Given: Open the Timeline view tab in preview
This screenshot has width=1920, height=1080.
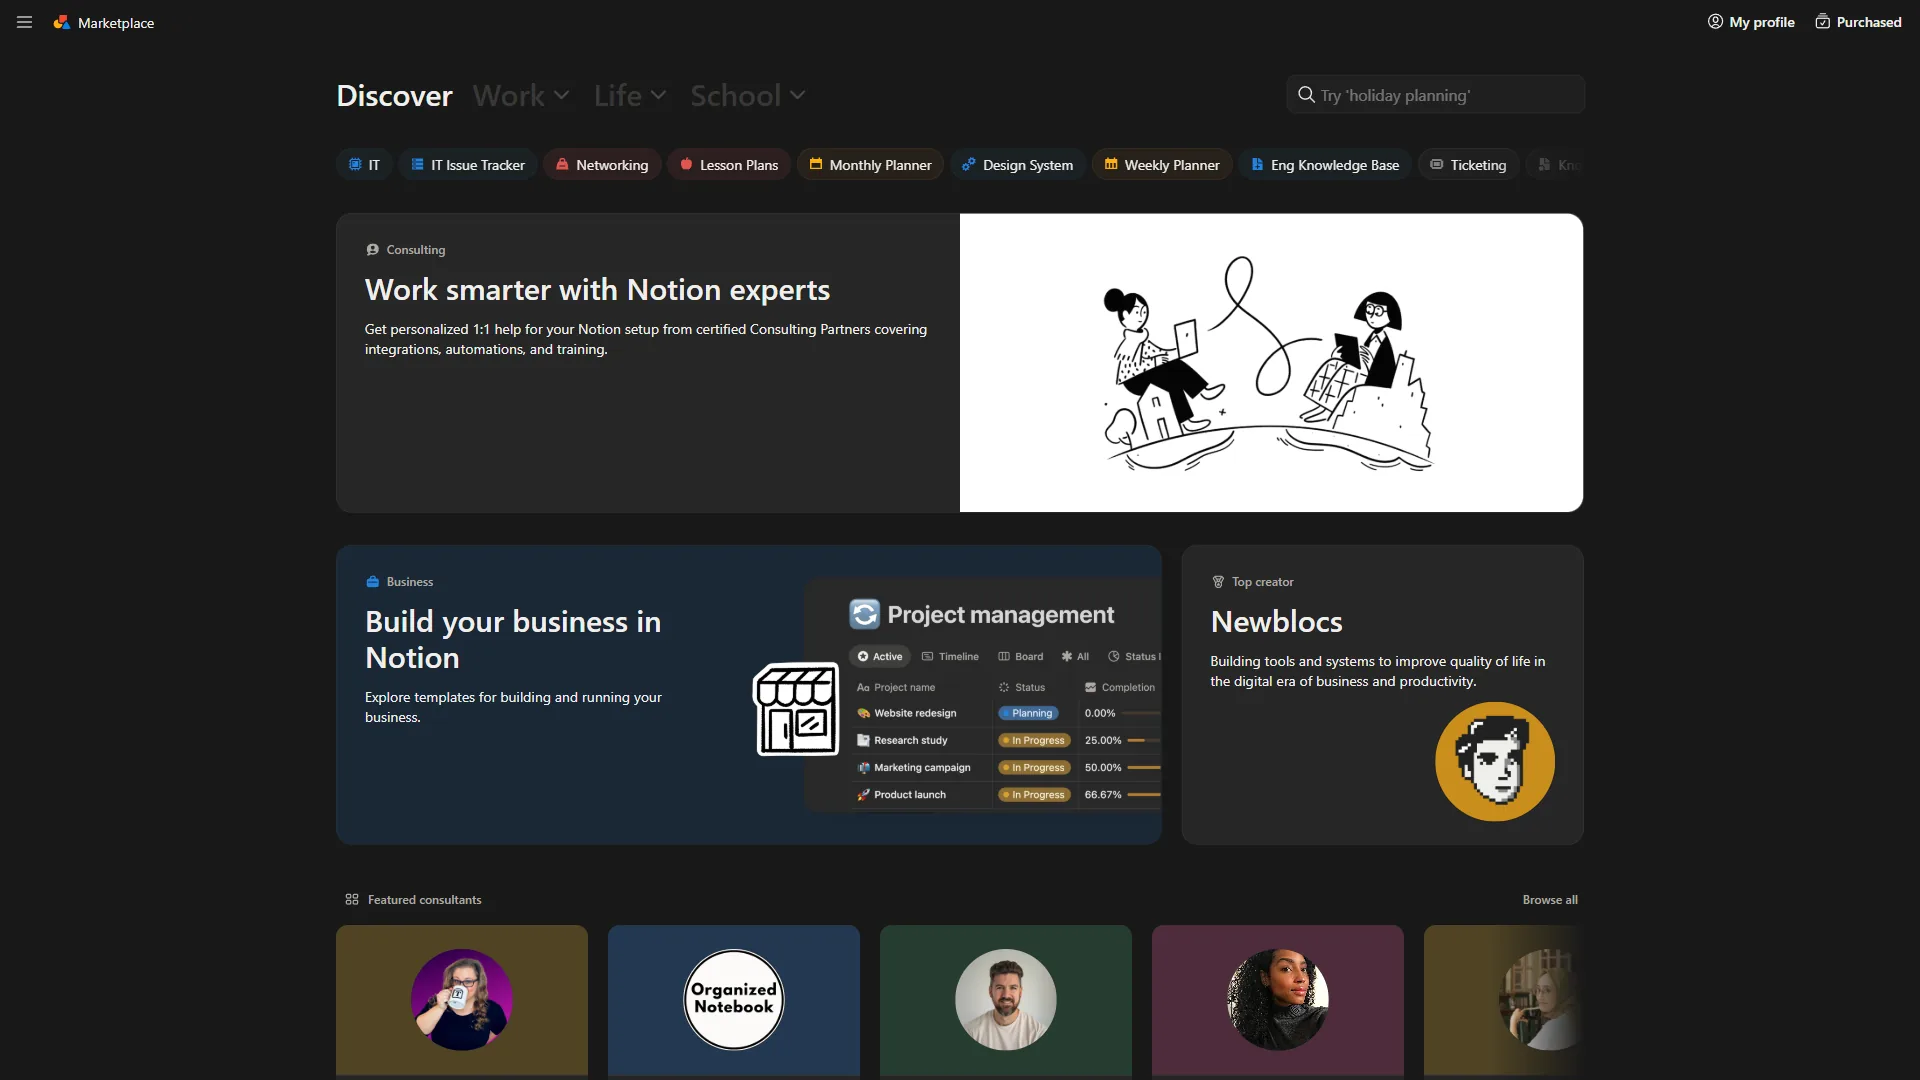Looking at the screenshot, I should [x=950, y=657].
